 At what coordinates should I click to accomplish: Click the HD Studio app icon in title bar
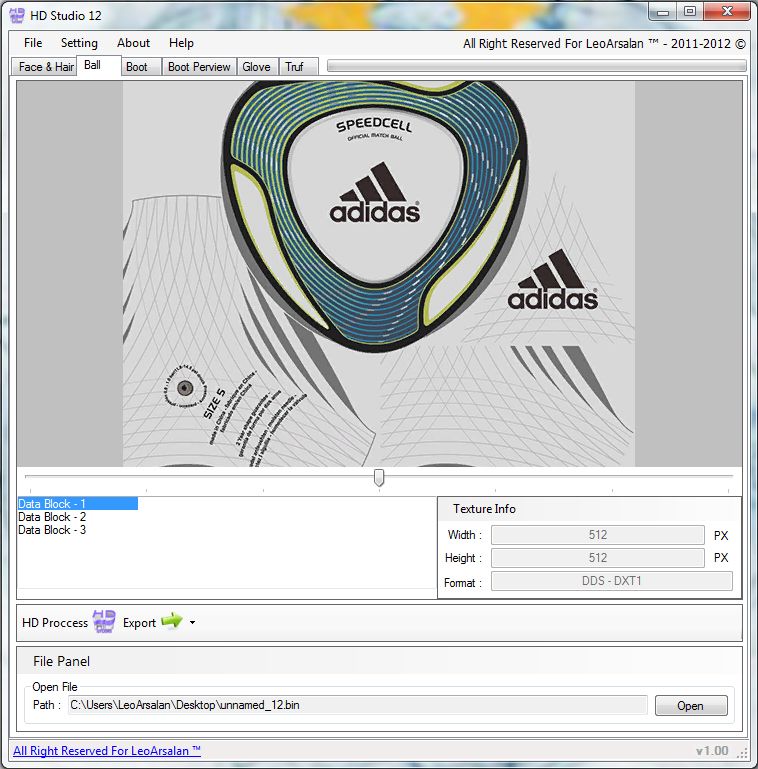point(16,15)
